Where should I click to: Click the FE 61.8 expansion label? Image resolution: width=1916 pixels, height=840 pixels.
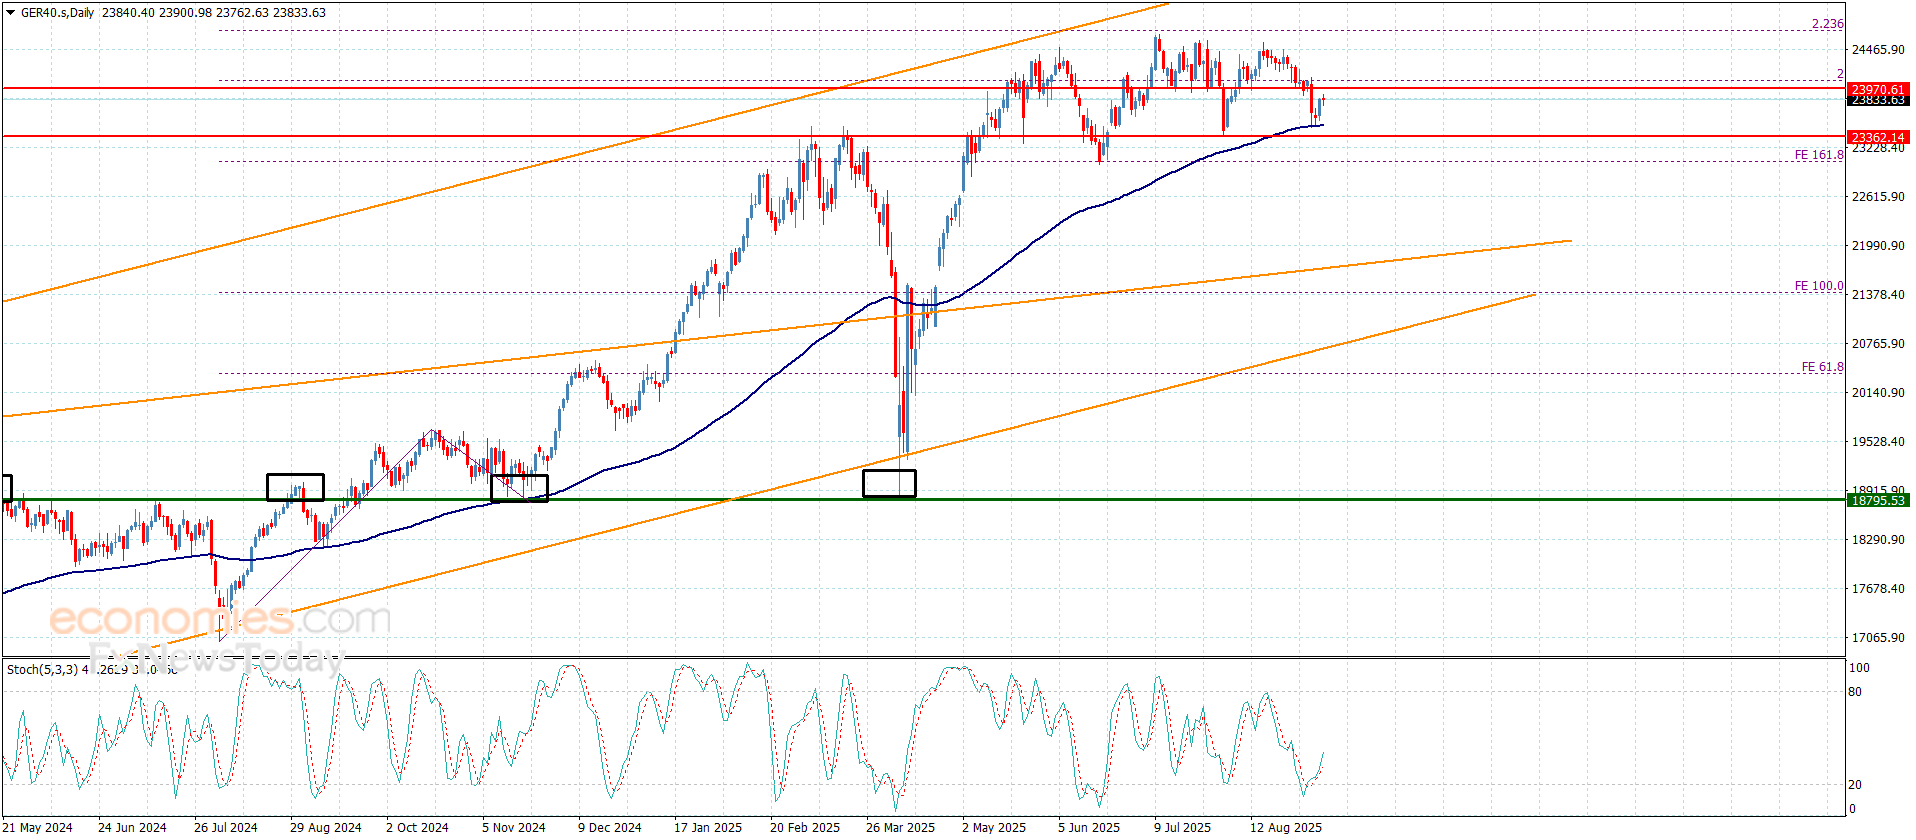pyautogui.click(x=1823, y=367)
